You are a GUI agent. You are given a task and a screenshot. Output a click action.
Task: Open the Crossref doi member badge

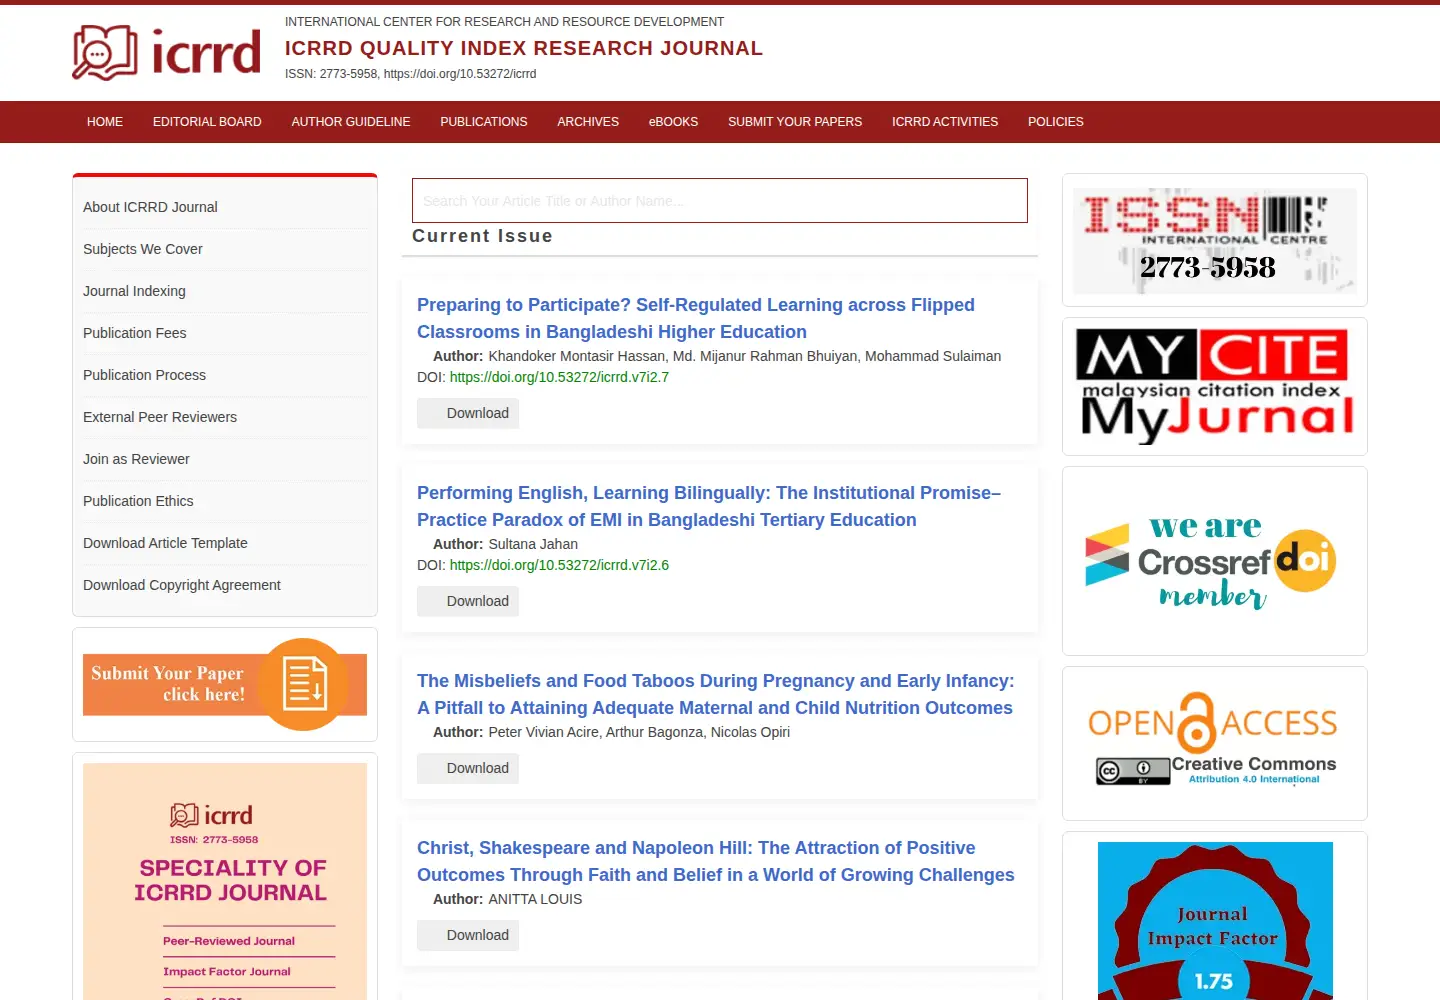click(x=1215, y=561)
